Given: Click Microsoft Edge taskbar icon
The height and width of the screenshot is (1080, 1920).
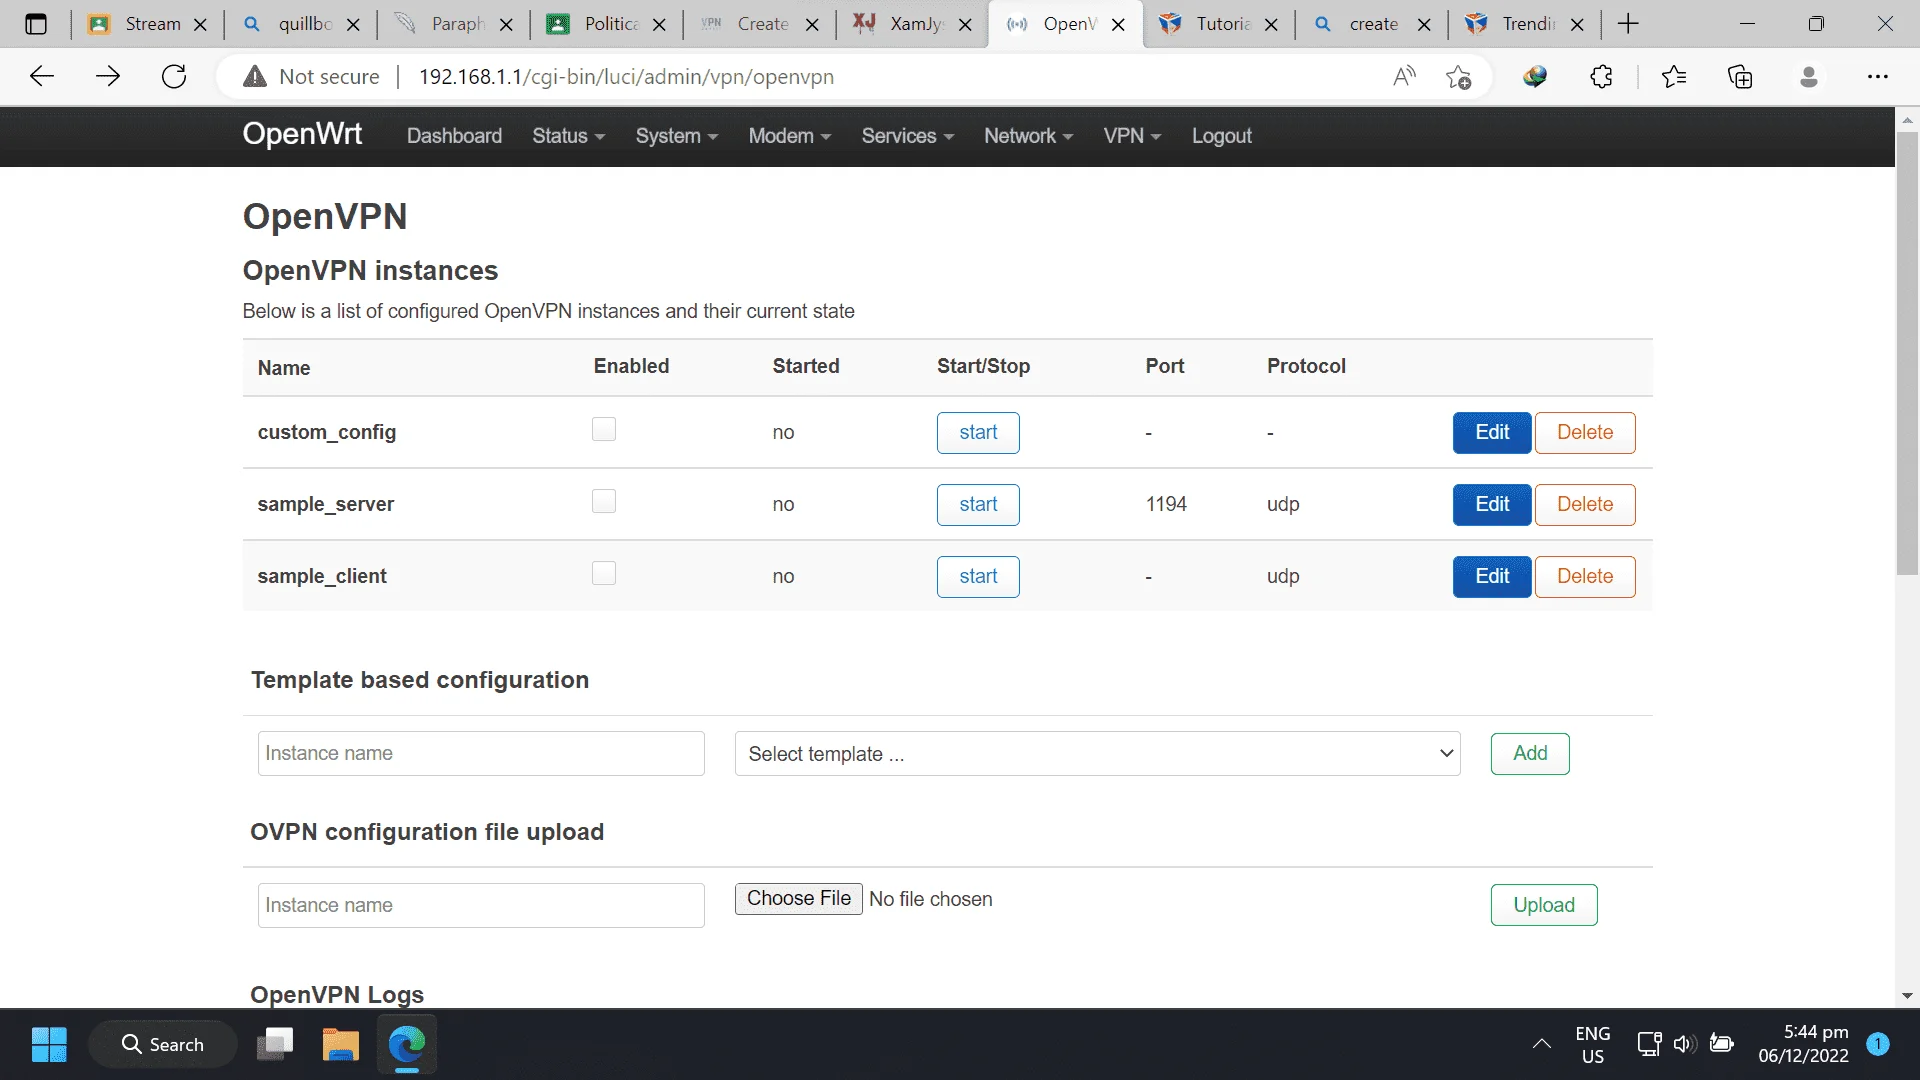Looking at the screenshot, I should click(407, 1044).
